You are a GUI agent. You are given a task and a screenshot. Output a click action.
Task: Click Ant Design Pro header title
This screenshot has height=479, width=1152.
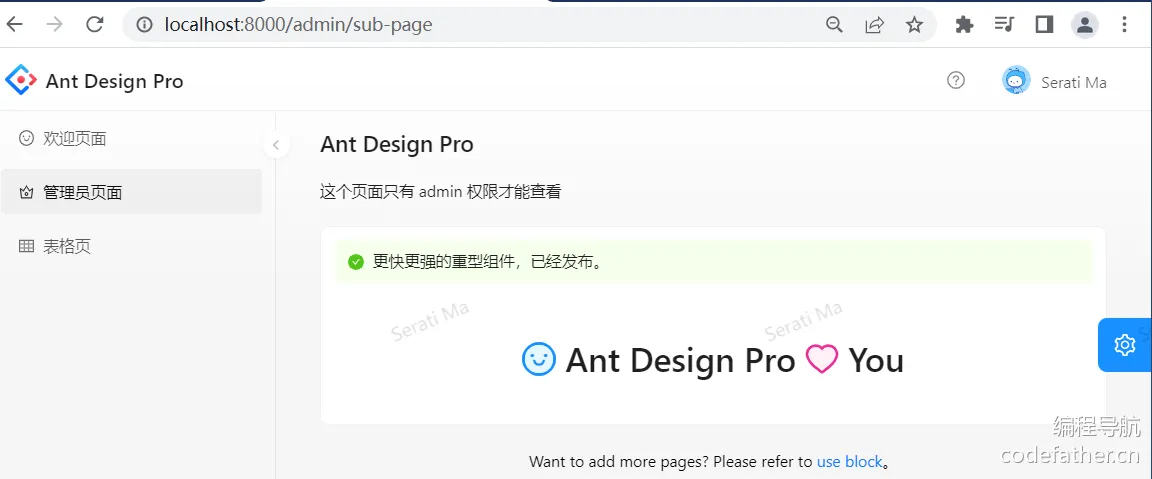click(x=115, y=81)
